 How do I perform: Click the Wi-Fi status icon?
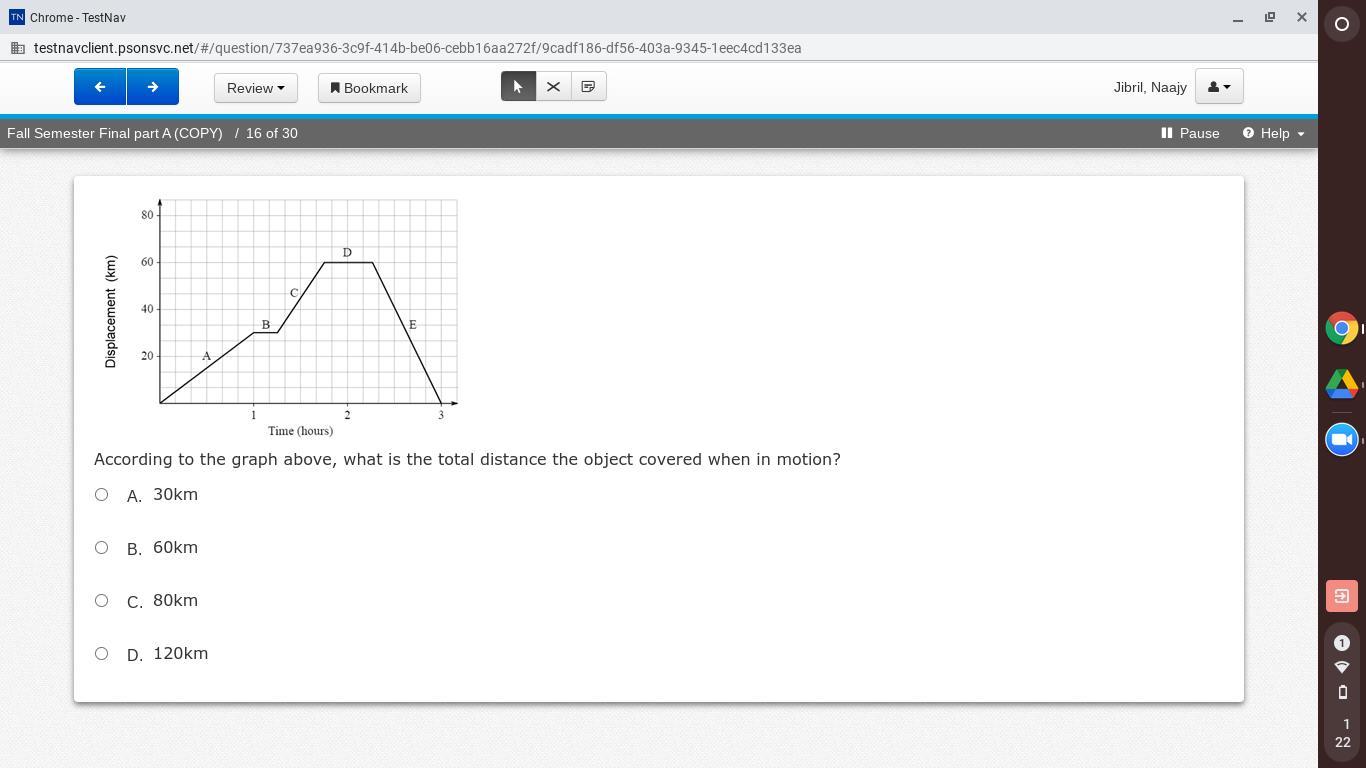coord(1342,667)
